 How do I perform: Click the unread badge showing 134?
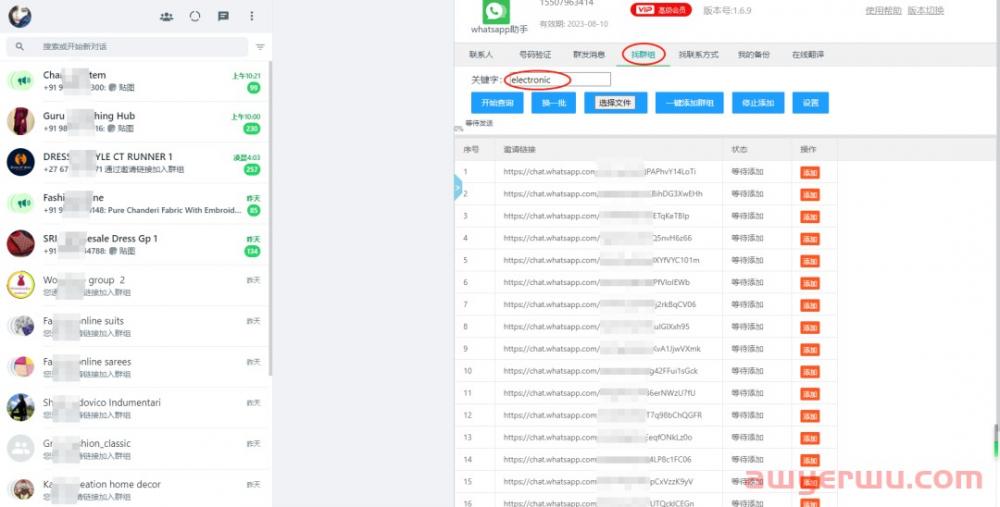[251, 251]
